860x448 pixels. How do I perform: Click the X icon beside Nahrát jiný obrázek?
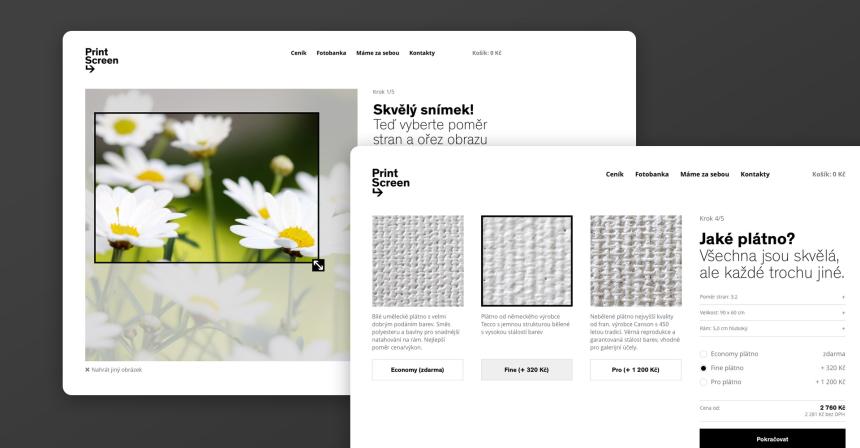click(x=87, y=370)
